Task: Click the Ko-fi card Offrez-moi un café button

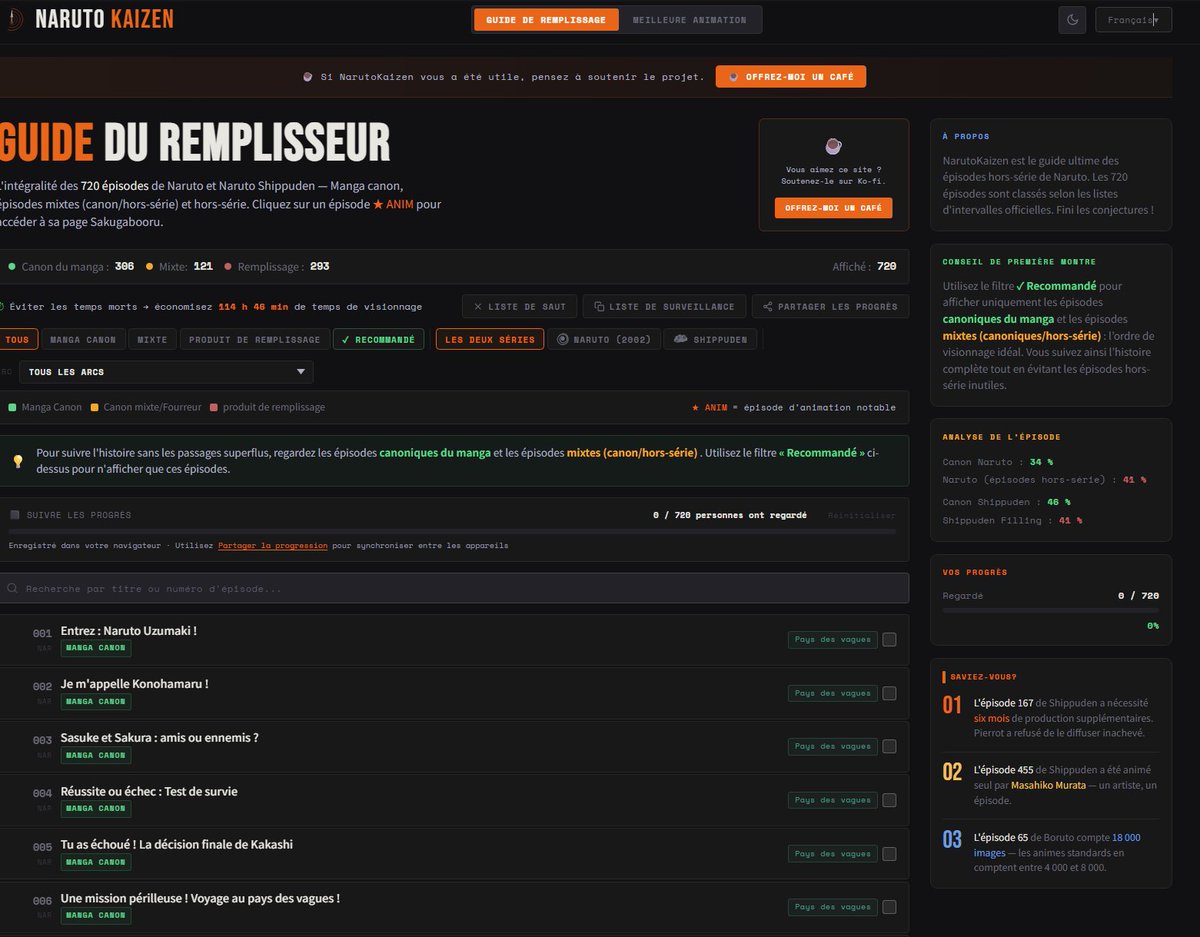Action: coord(834,208)
